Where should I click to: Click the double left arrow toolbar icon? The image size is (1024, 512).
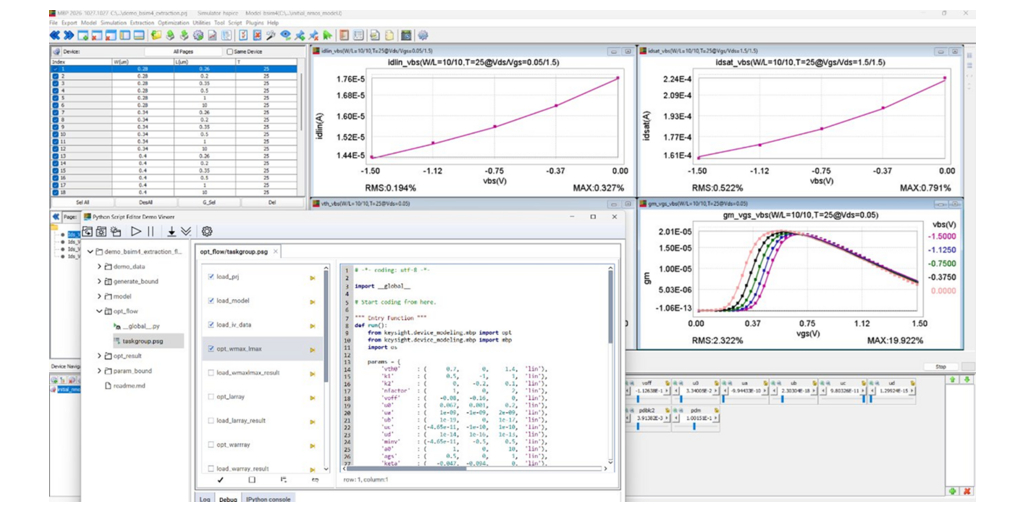(56, 35)
